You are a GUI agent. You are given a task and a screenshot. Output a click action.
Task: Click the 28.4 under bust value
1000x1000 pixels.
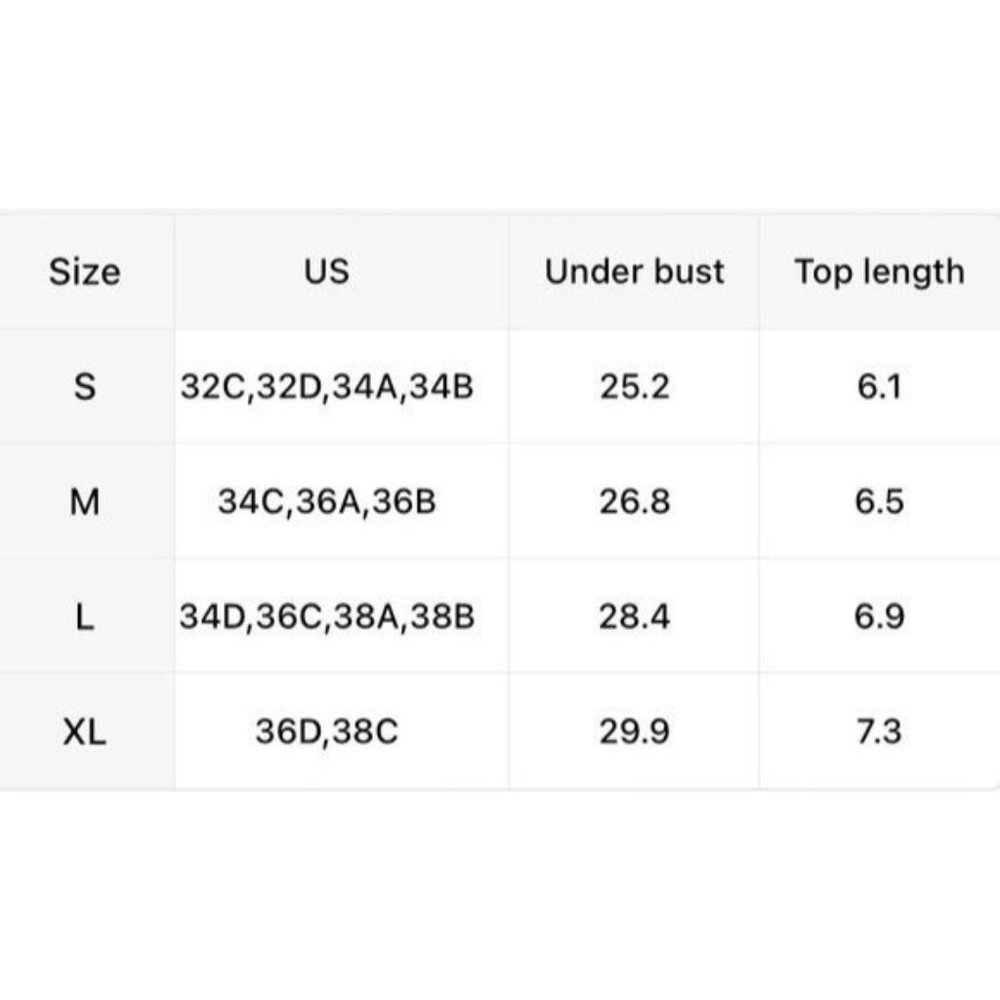click(635, 617)
